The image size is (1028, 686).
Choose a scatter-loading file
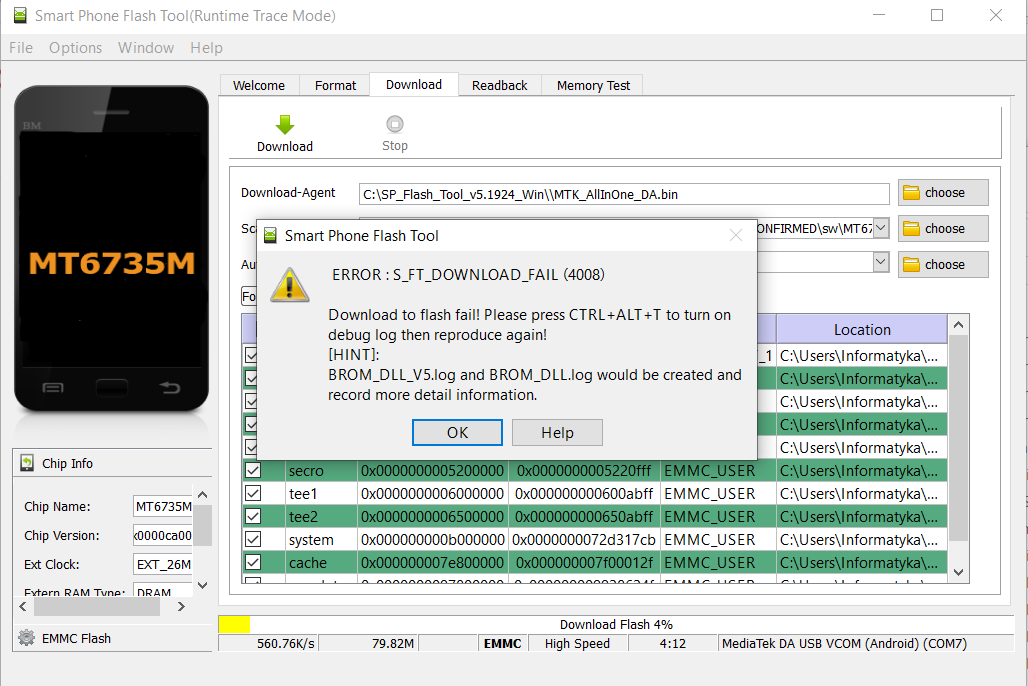943,229
